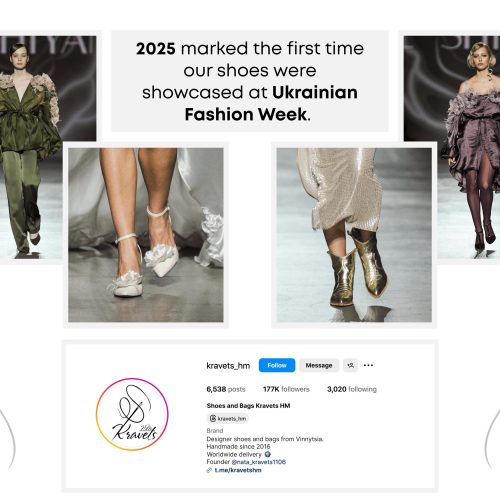Screen dimensions: 500x500
Task: Open the 177K followers list
Action: (x=286, y=389)
